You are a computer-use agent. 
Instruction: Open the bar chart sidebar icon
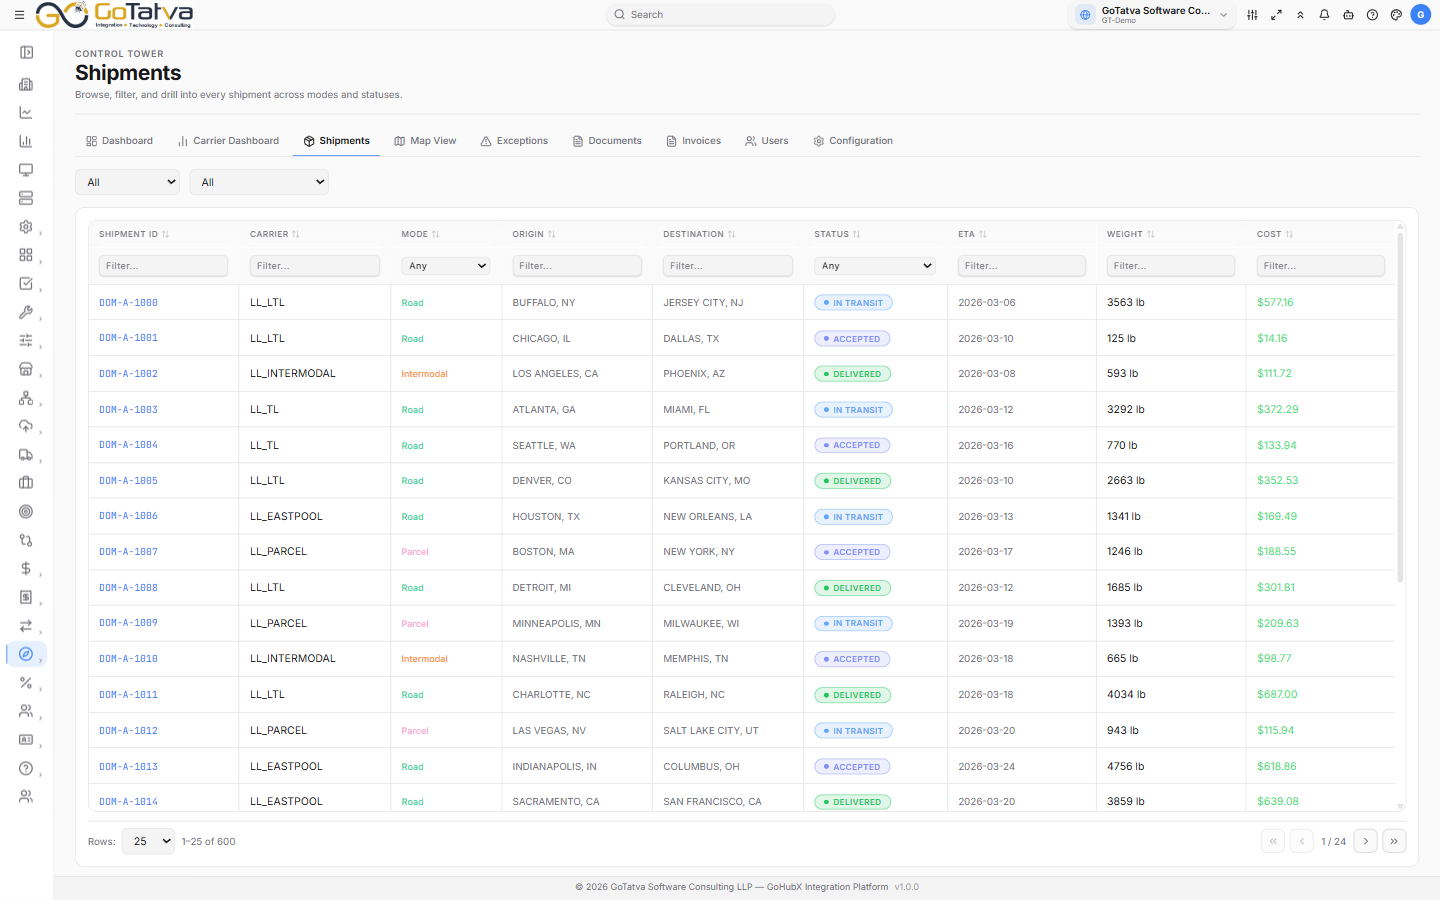pyautogui.click(x=26, y=141)
